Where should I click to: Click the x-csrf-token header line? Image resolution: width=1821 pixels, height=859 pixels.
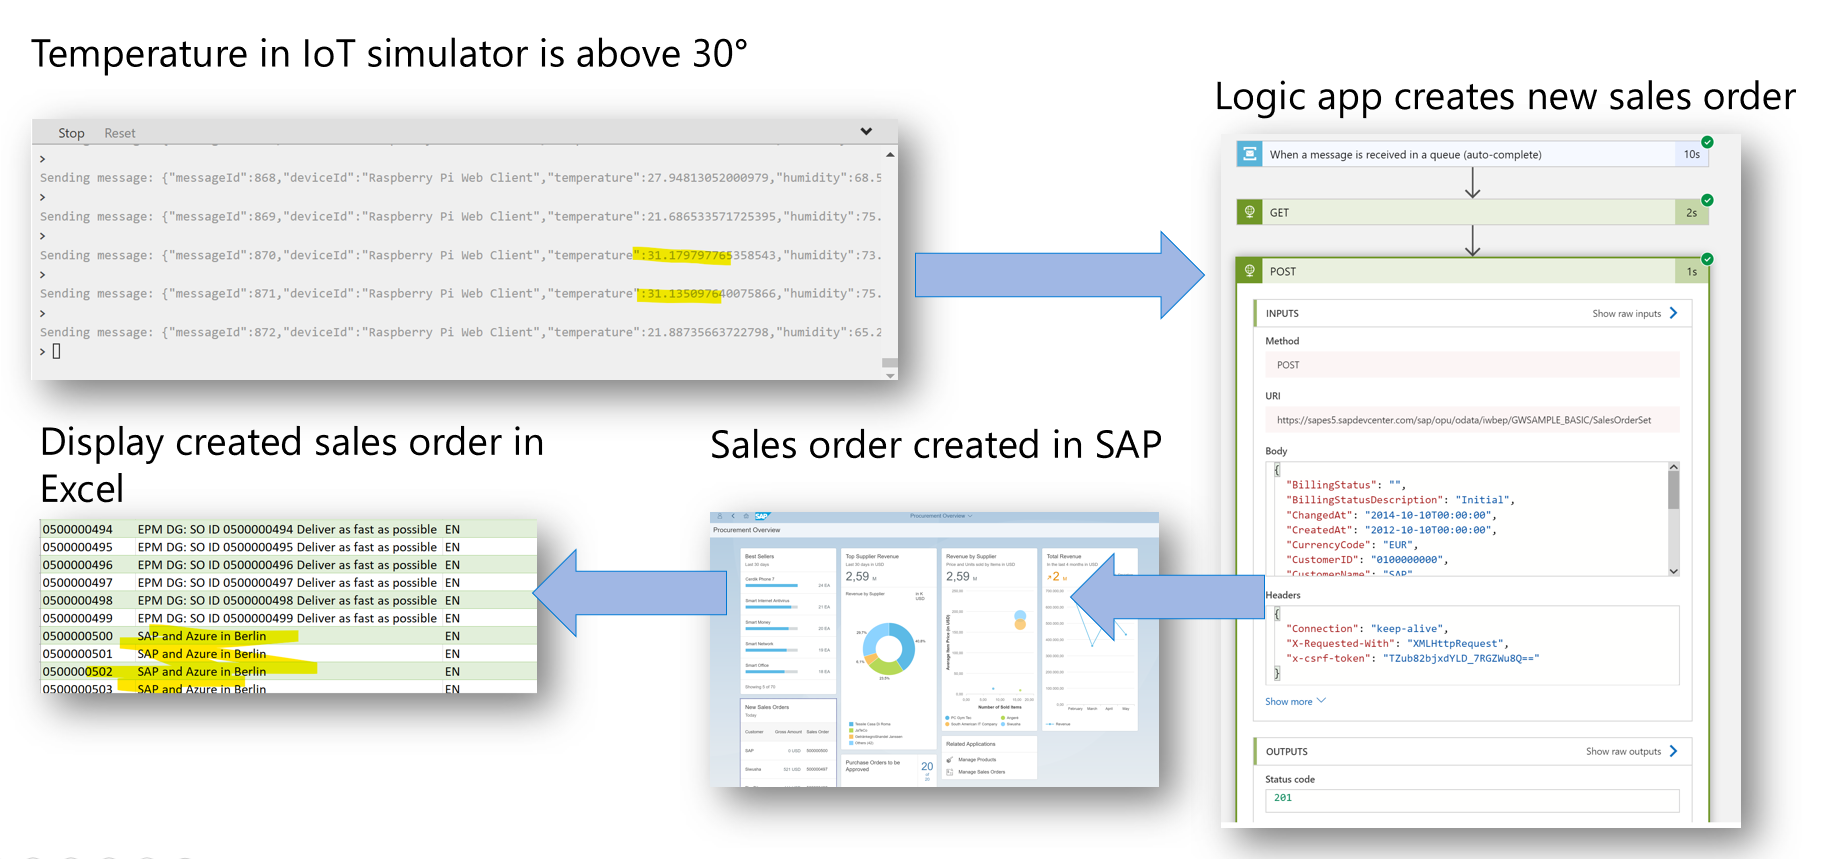pyautogui.click(x=1412, y=658)
